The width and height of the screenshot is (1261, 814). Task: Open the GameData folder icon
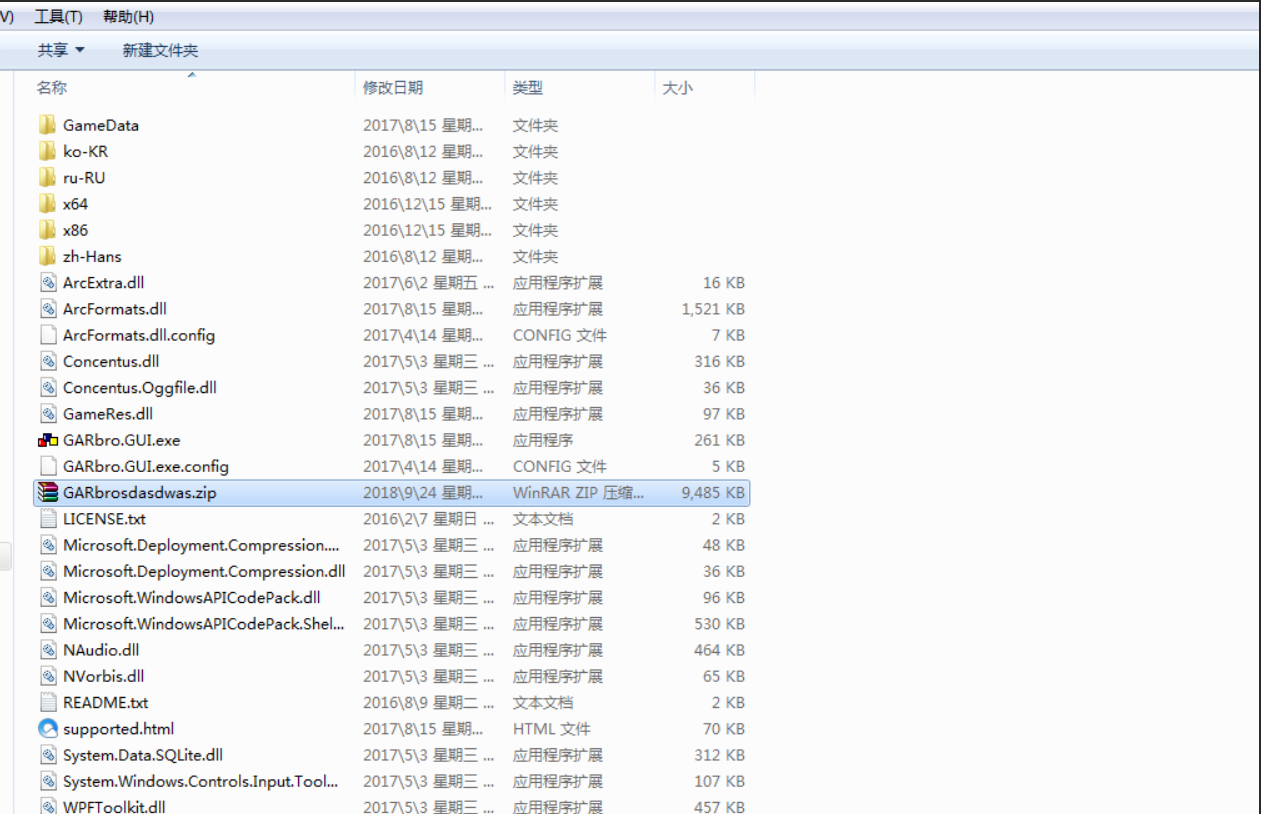48,125
